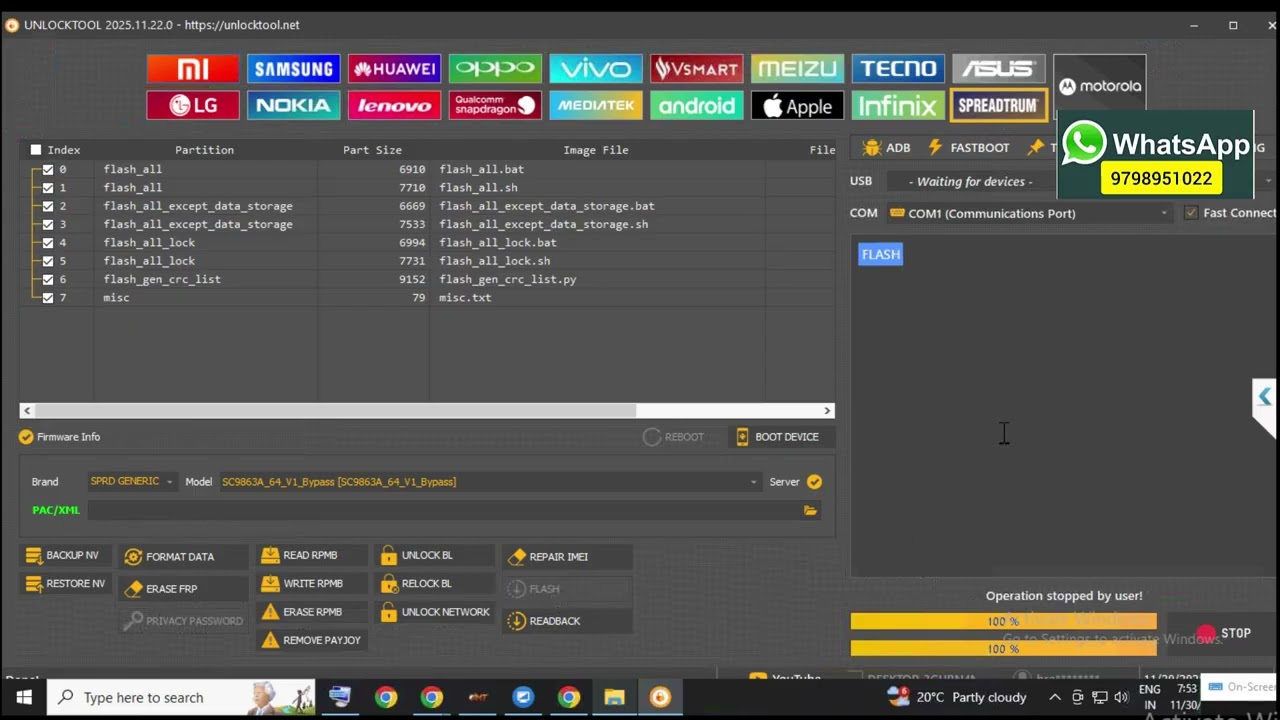Toggle row 3 checkbox for flash_all_except_data_storage.sh

point(47,225)
